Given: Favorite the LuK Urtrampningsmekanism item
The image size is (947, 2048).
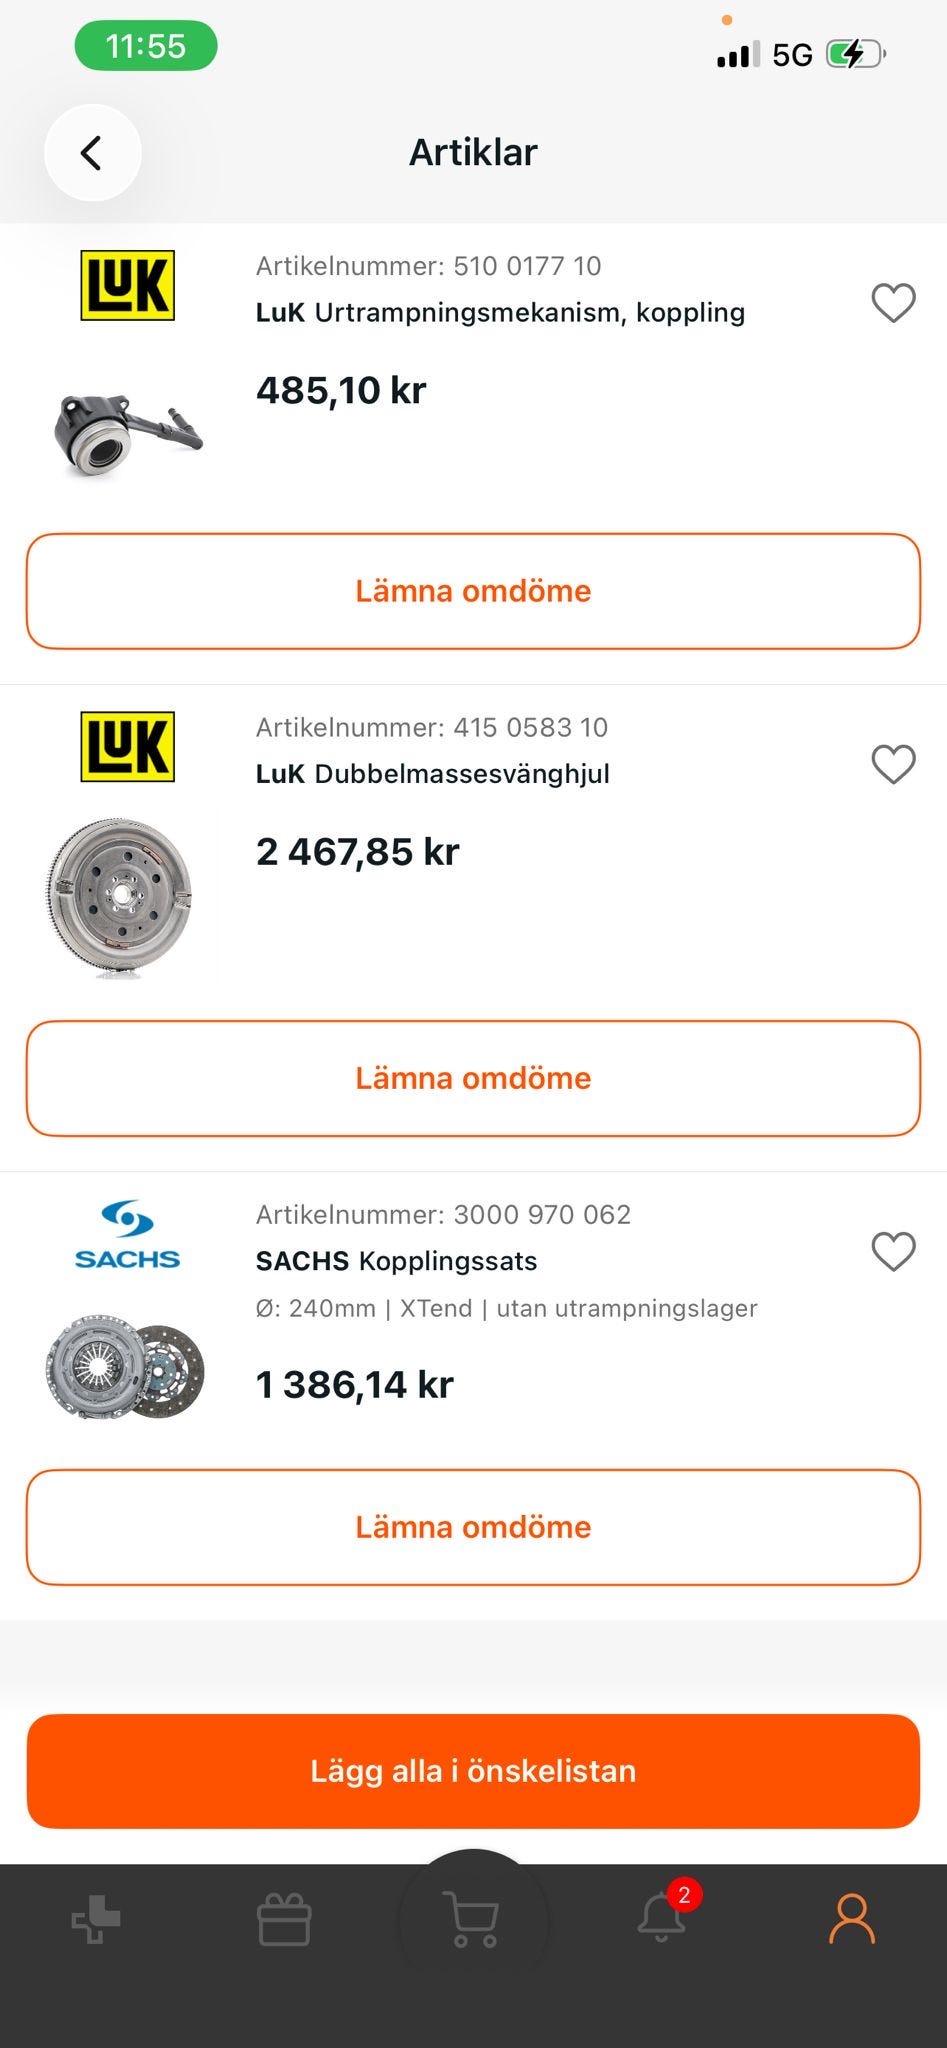Looking at the screenshot, I should click(x=893, y=303).
